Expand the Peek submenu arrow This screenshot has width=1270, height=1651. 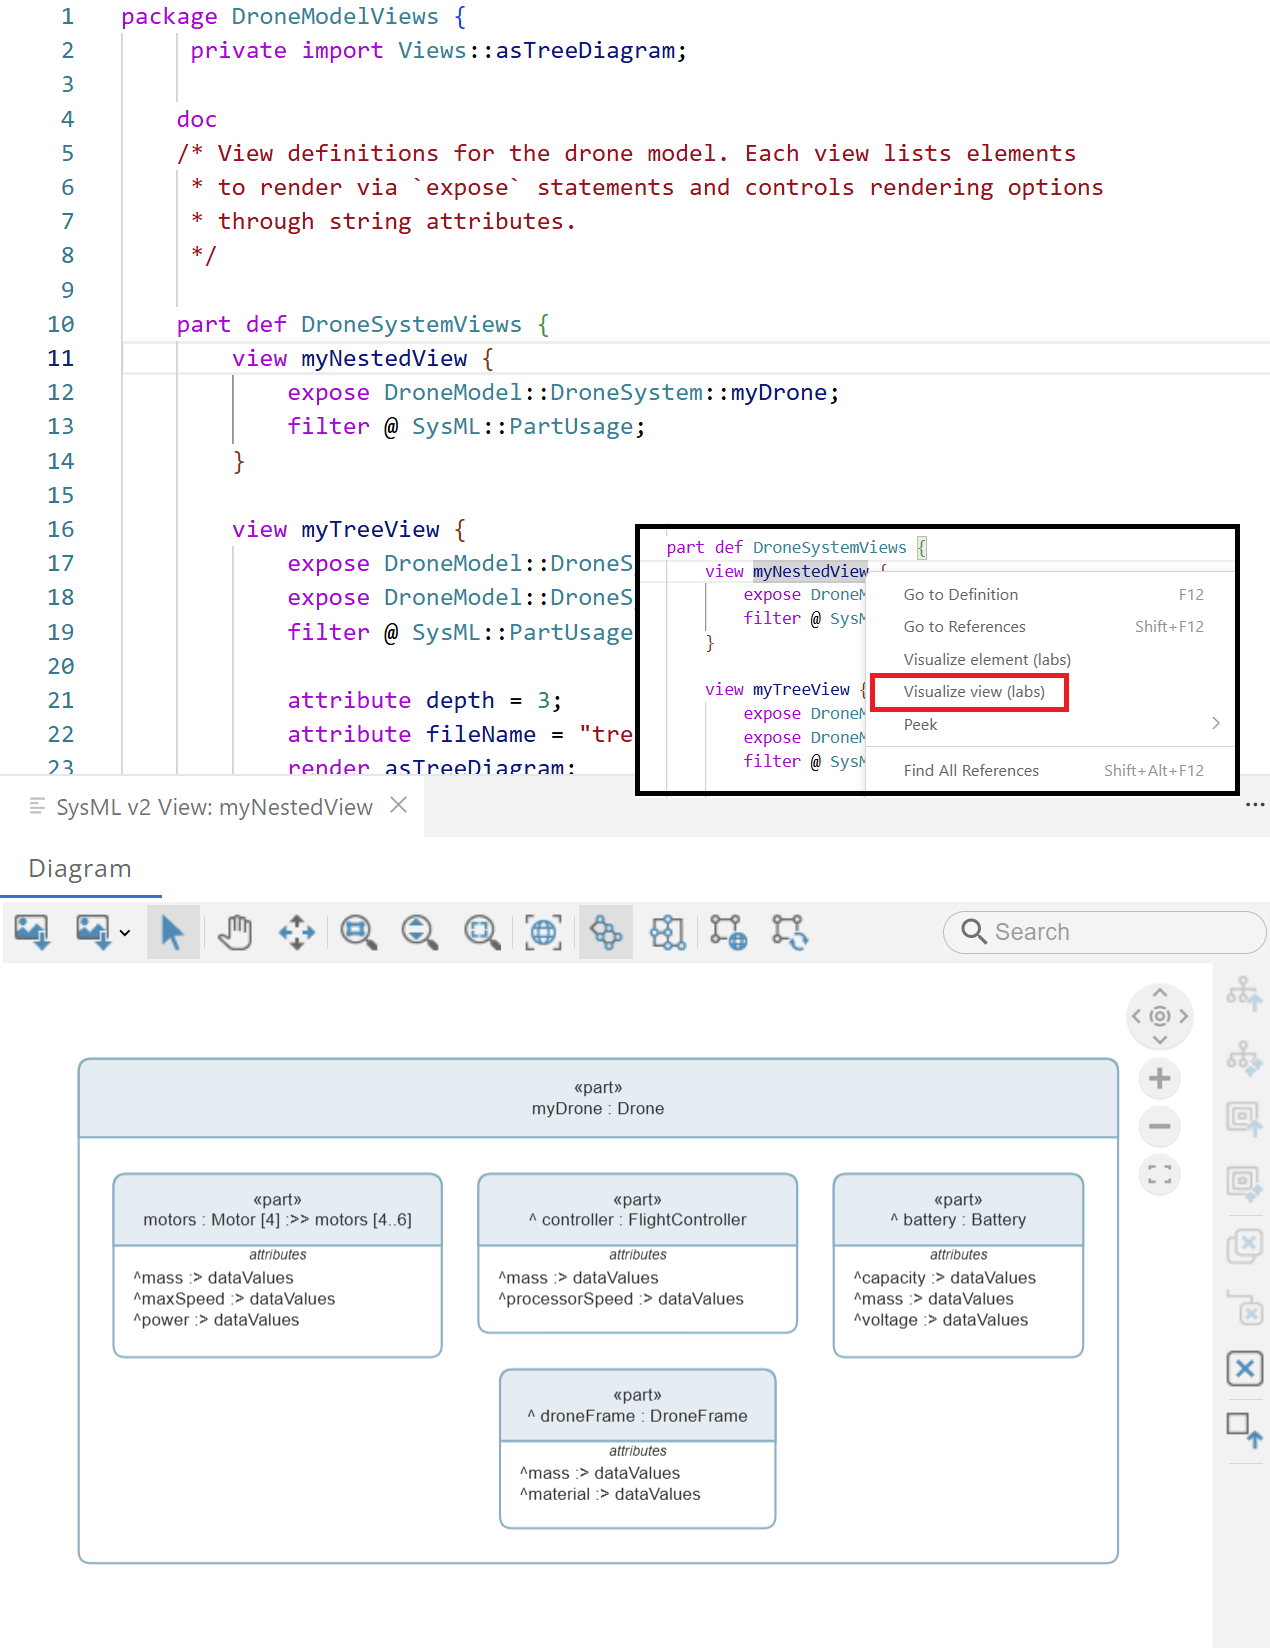[1215, 723]
